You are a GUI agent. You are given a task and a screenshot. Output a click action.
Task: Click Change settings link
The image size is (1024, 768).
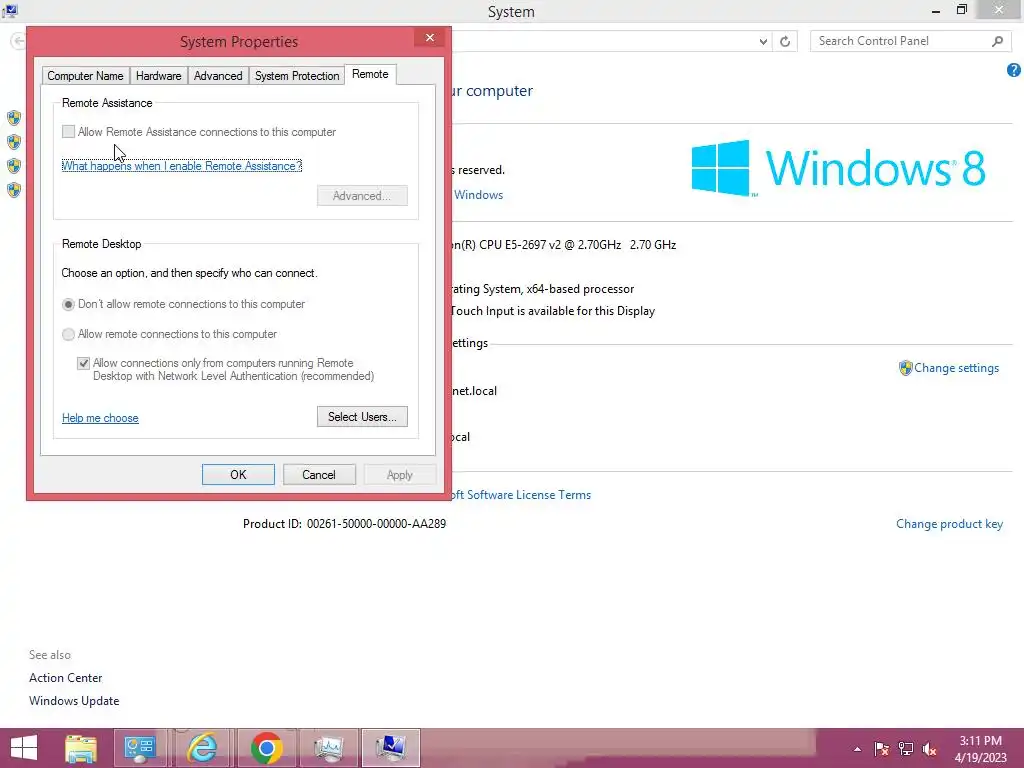click(x=956, y=368)
